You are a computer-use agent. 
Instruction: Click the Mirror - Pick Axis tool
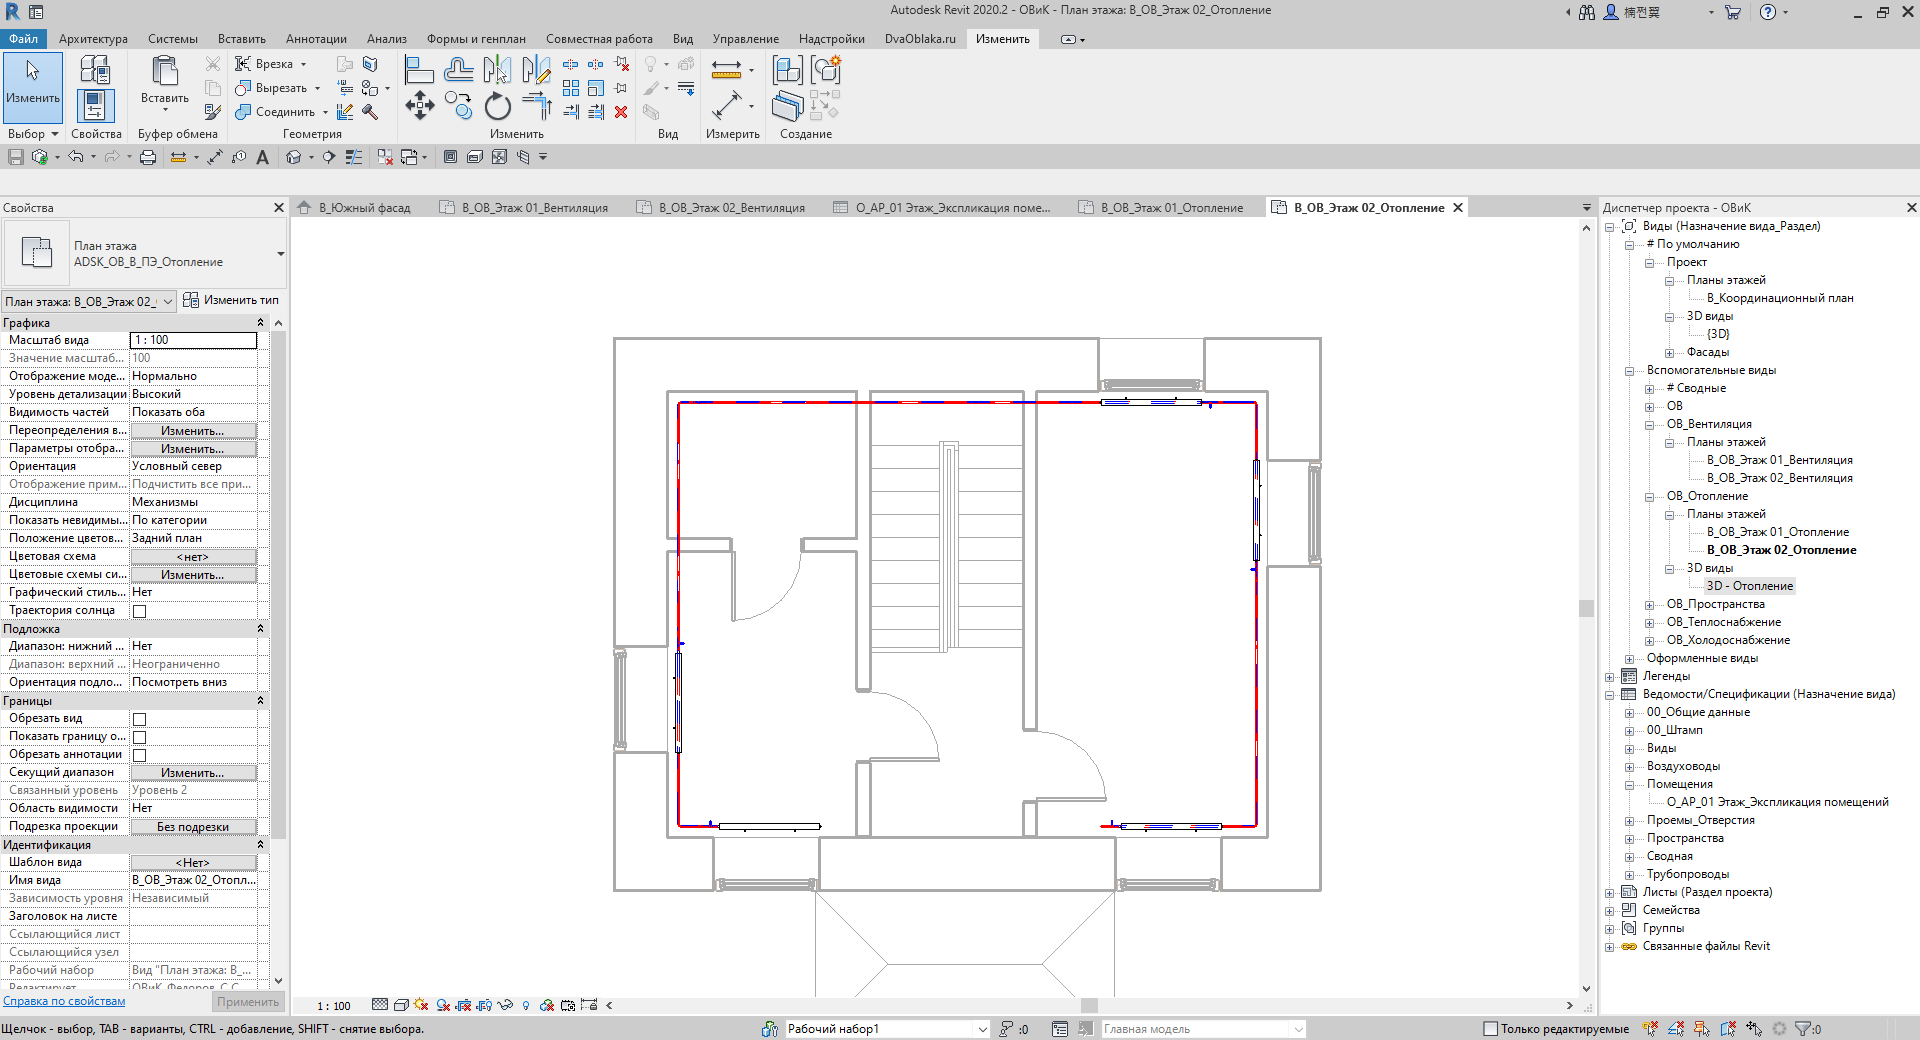click(x=497, y=69)
